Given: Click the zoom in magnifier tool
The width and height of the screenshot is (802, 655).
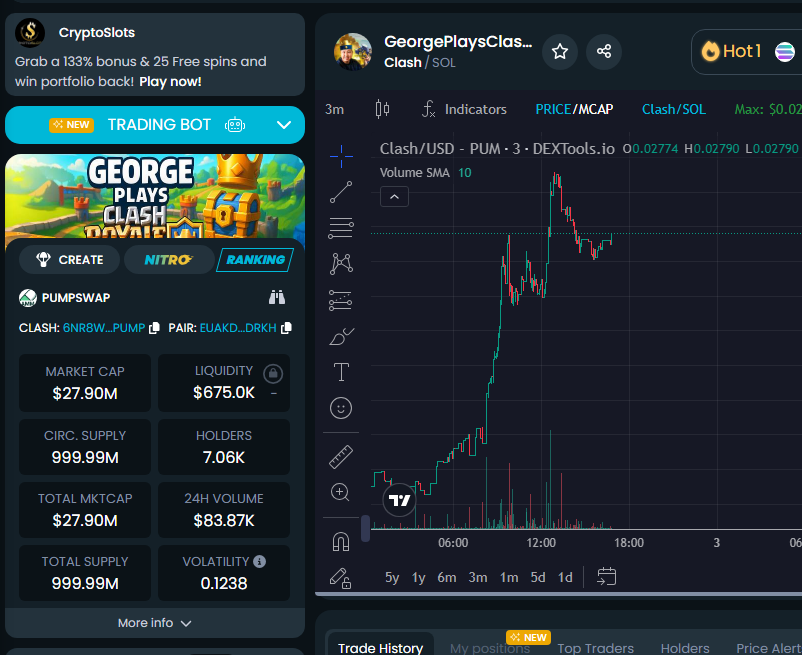Looking at the screenshot, I should [341, 492].
